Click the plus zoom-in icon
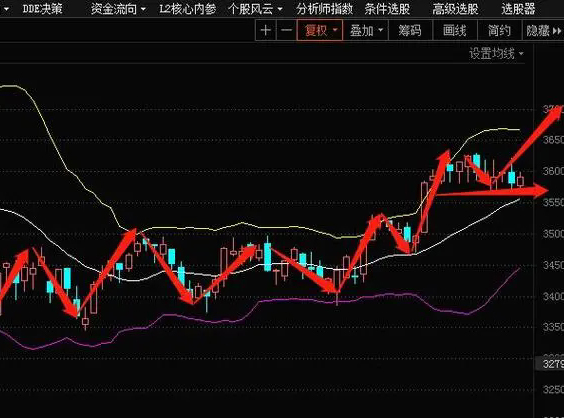 (x=265, y=30)
